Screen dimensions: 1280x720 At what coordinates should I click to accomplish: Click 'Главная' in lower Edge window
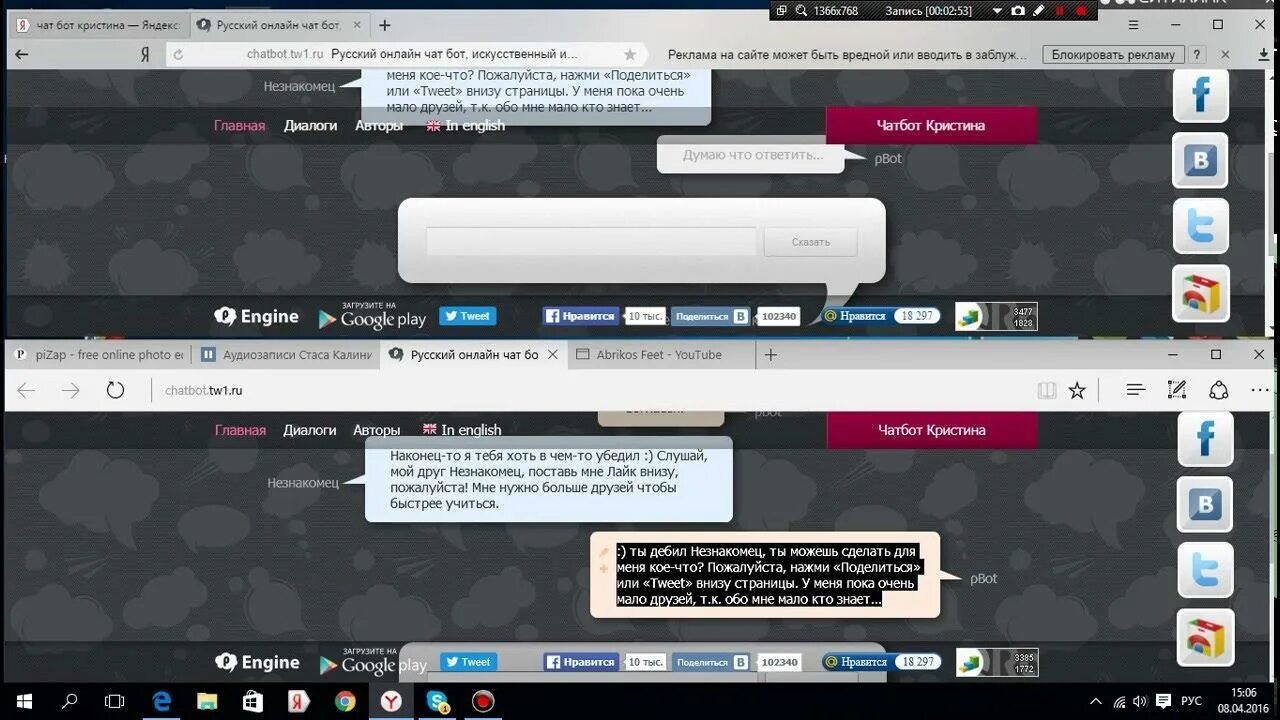[x=240, y=430]
